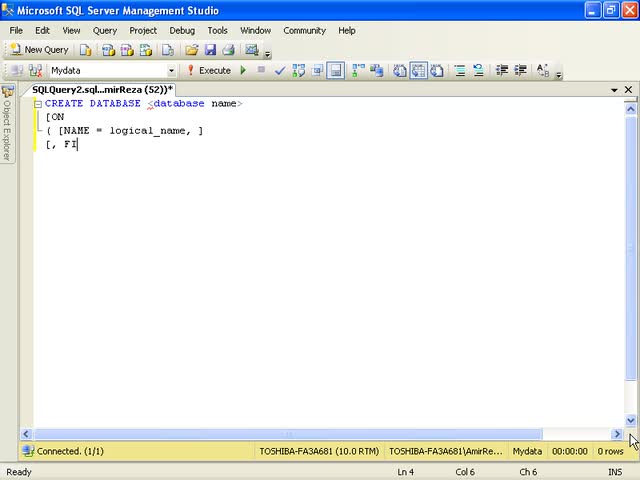This screenshot has width=640, height=480.
Task: Decrease the line indent
Action: (x=501, y=71)
